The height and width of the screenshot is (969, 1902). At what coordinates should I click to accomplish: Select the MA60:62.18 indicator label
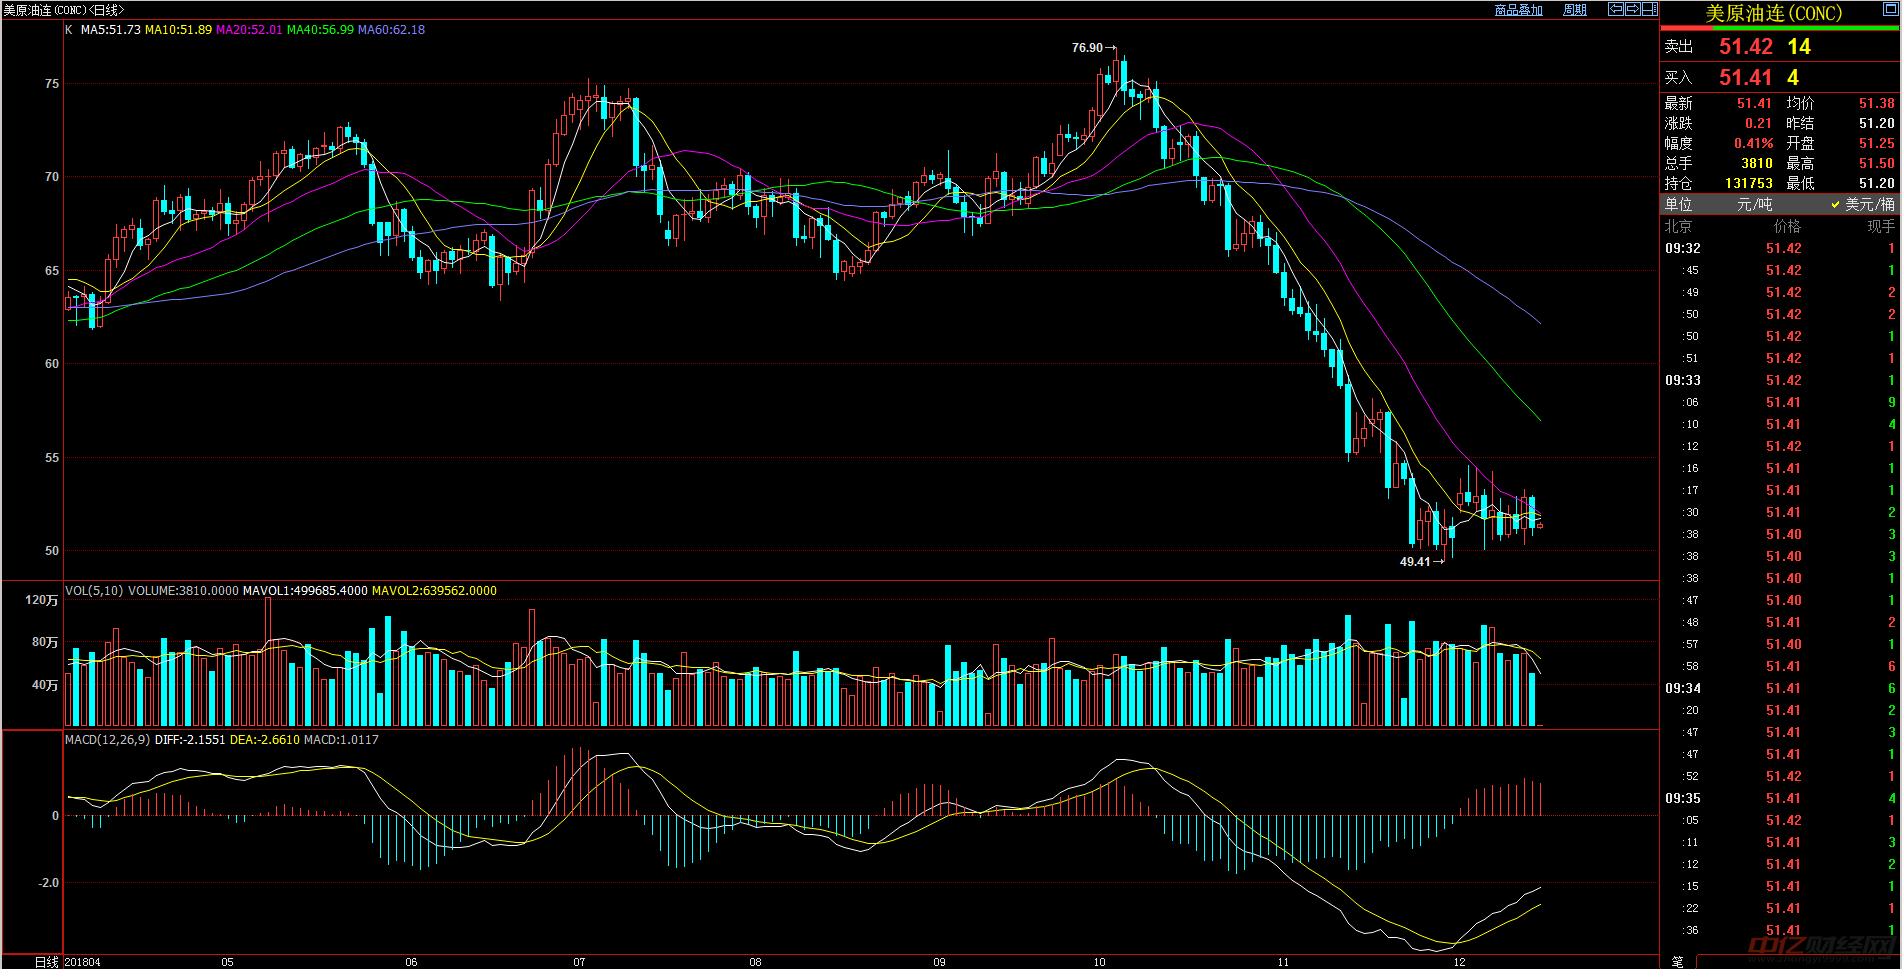pyautogui.click(x=391, y=30)
